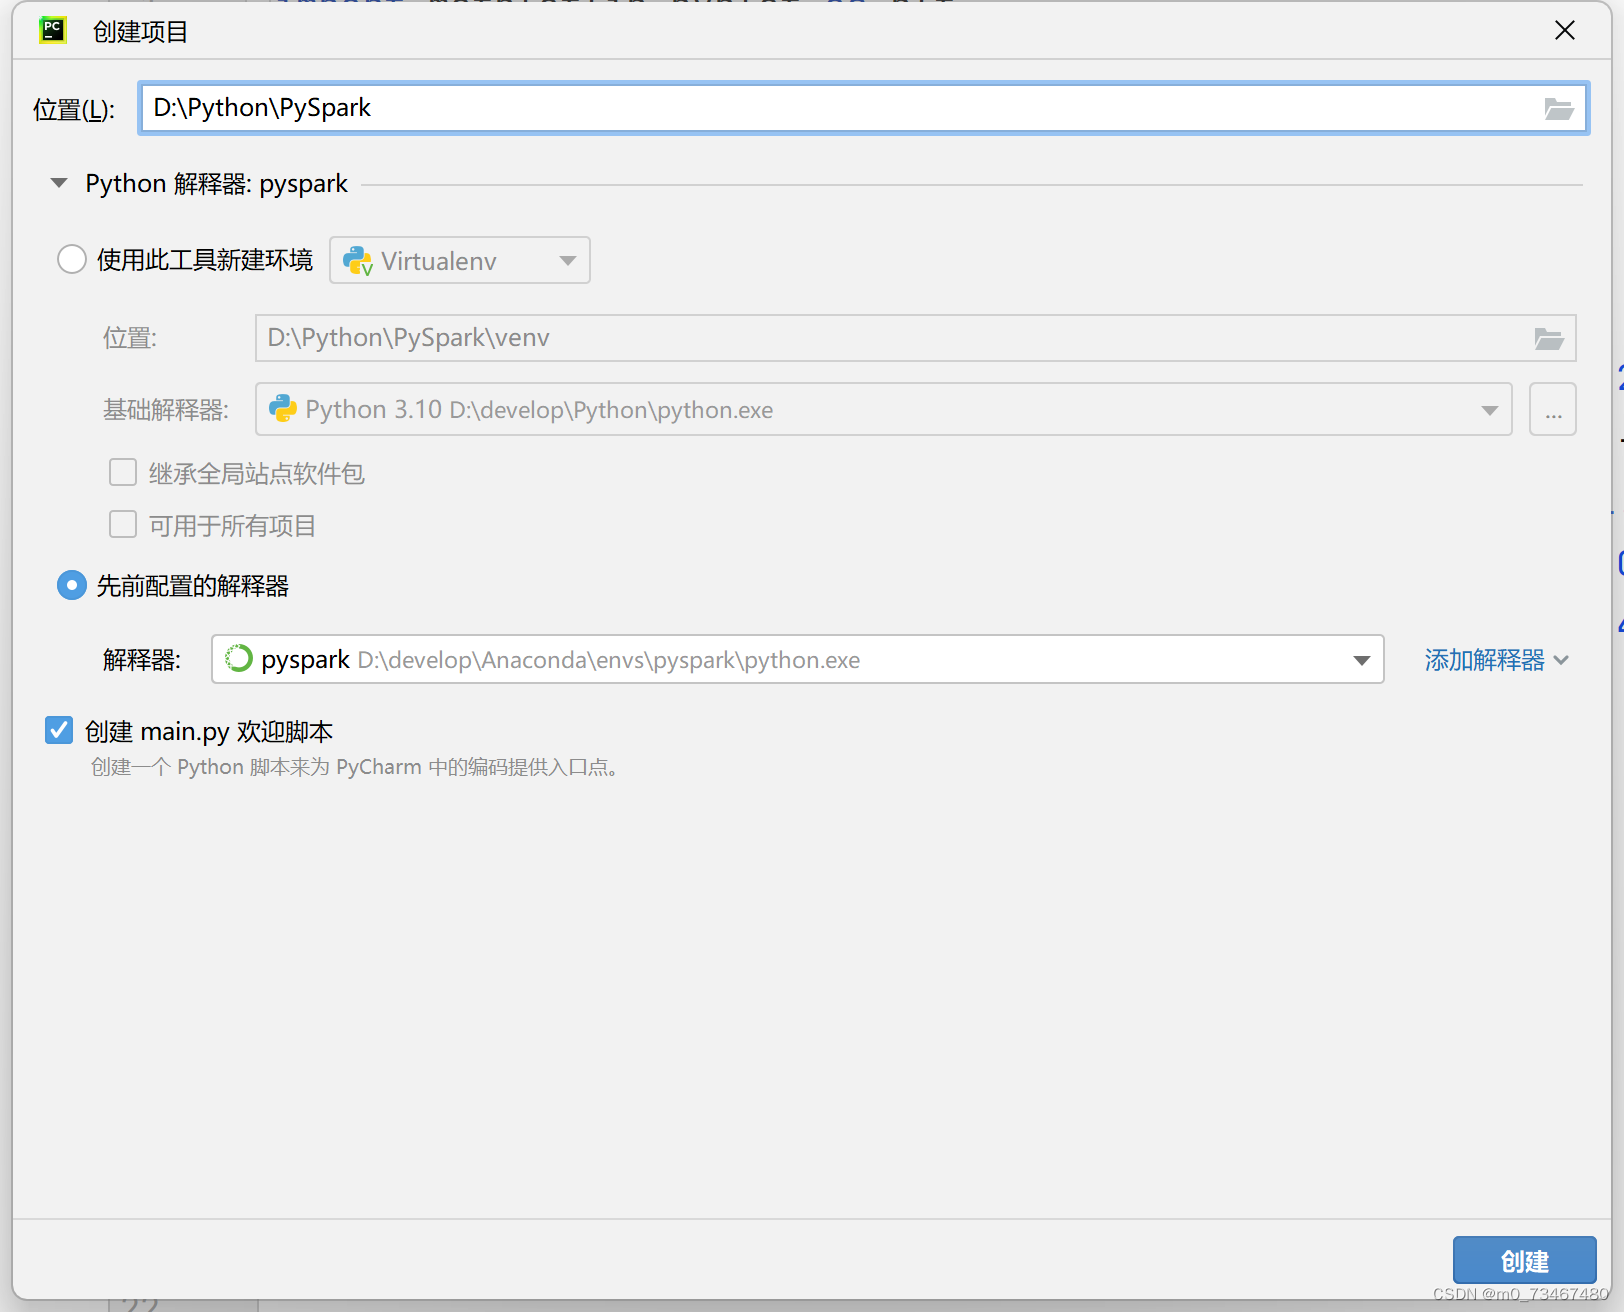The height and width of the screenshot is (1312, 1624).
Task: Click the folder browse icon for project location
Action: click(x=1560, y=108)
